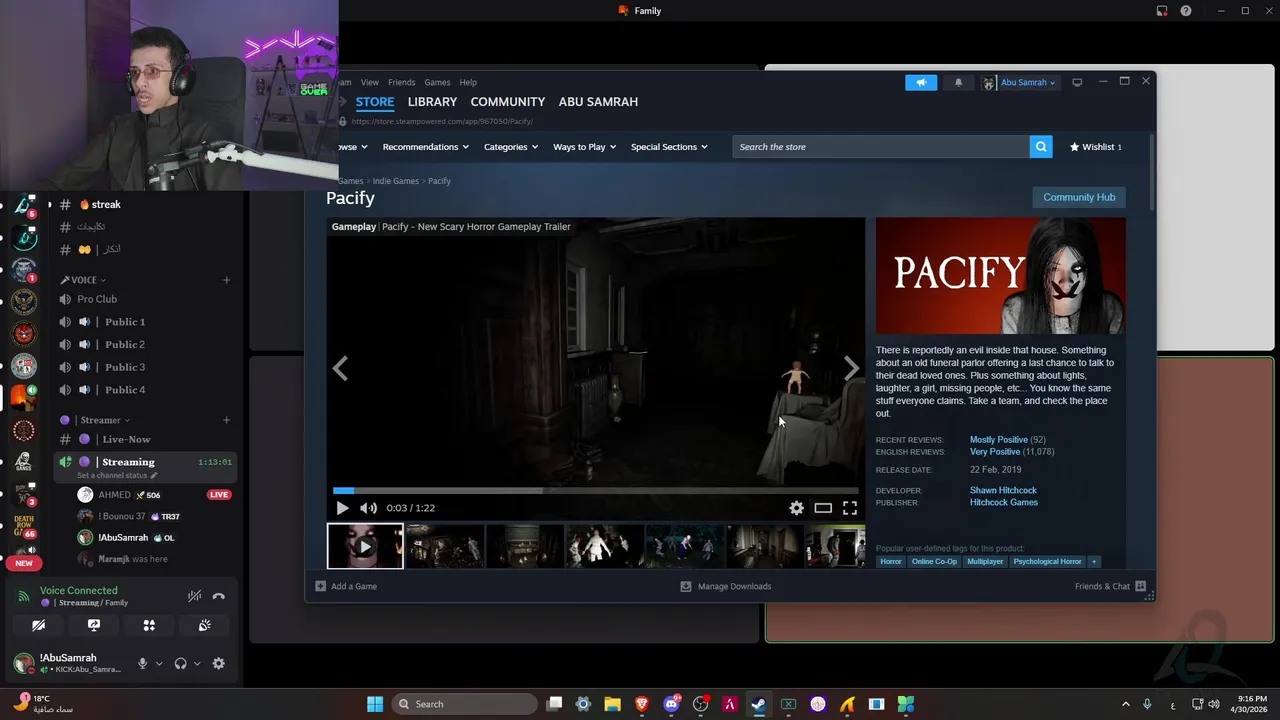Mute the Discord microphone
1280x720 pixels.
[142, 663]
